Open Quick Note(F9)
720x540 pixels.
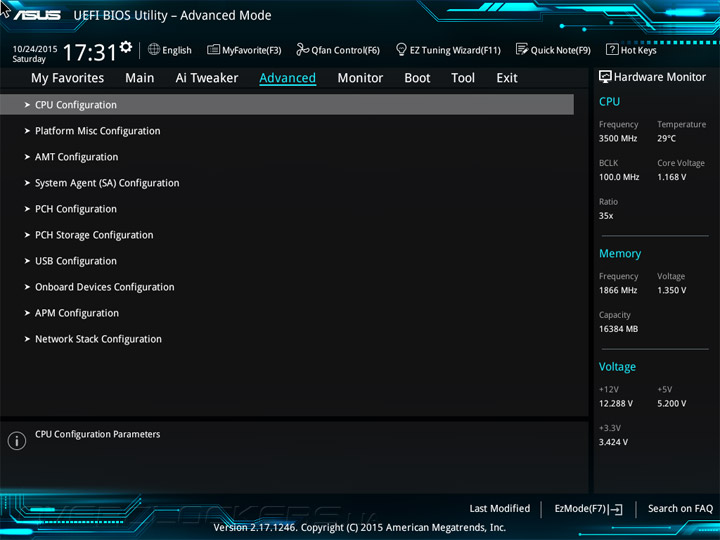[x=553, y=50]
